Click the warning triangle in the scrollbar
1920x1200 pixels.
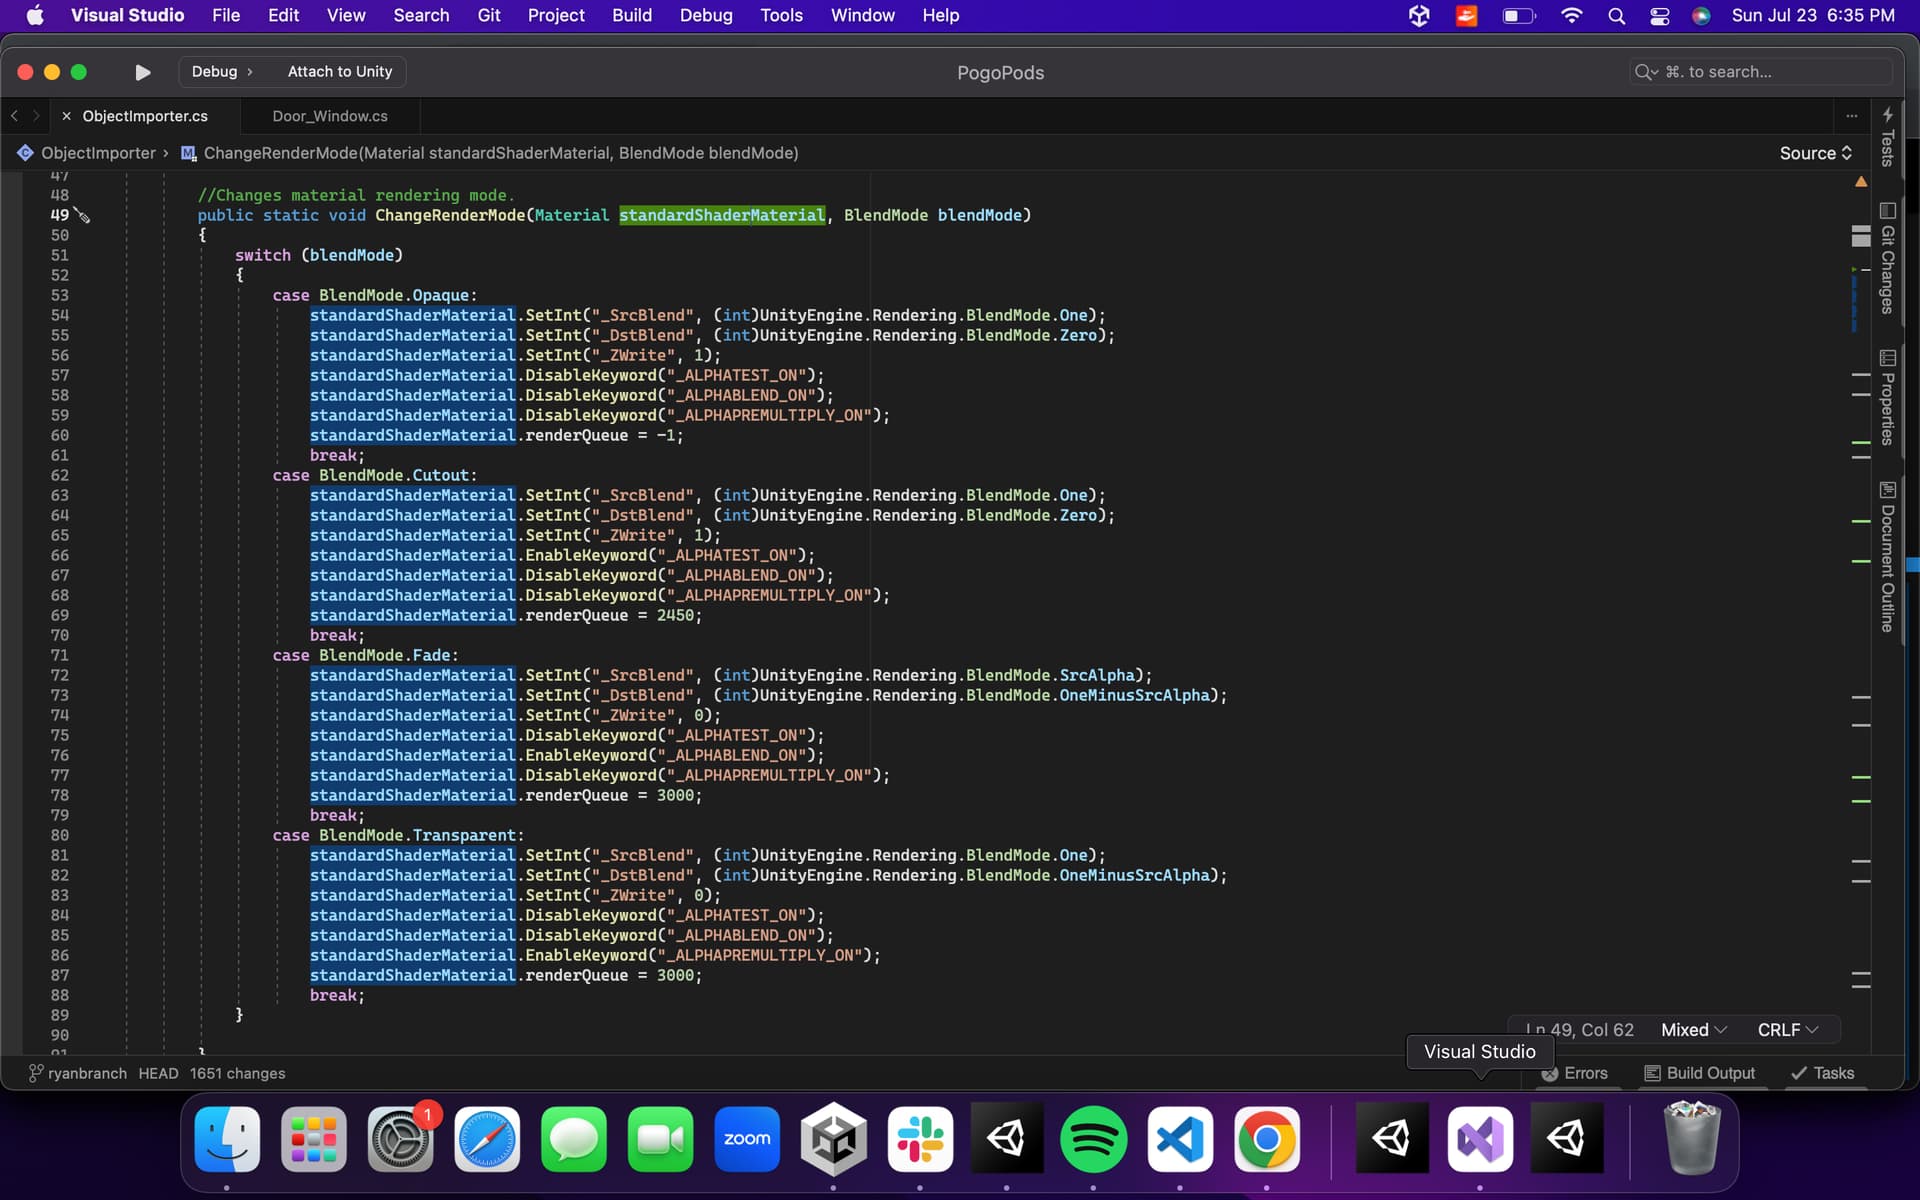click(x=1861, y=182)
